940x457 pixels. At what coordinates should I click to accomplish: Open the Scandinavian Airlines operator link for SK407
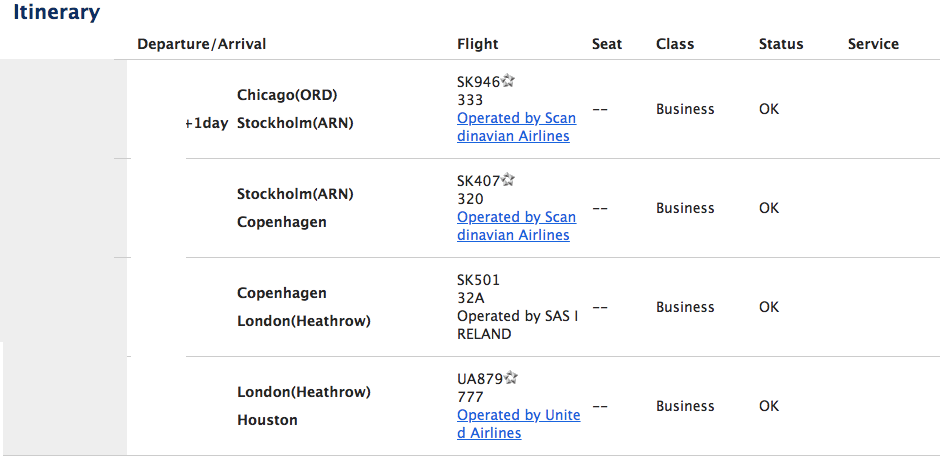516,226
